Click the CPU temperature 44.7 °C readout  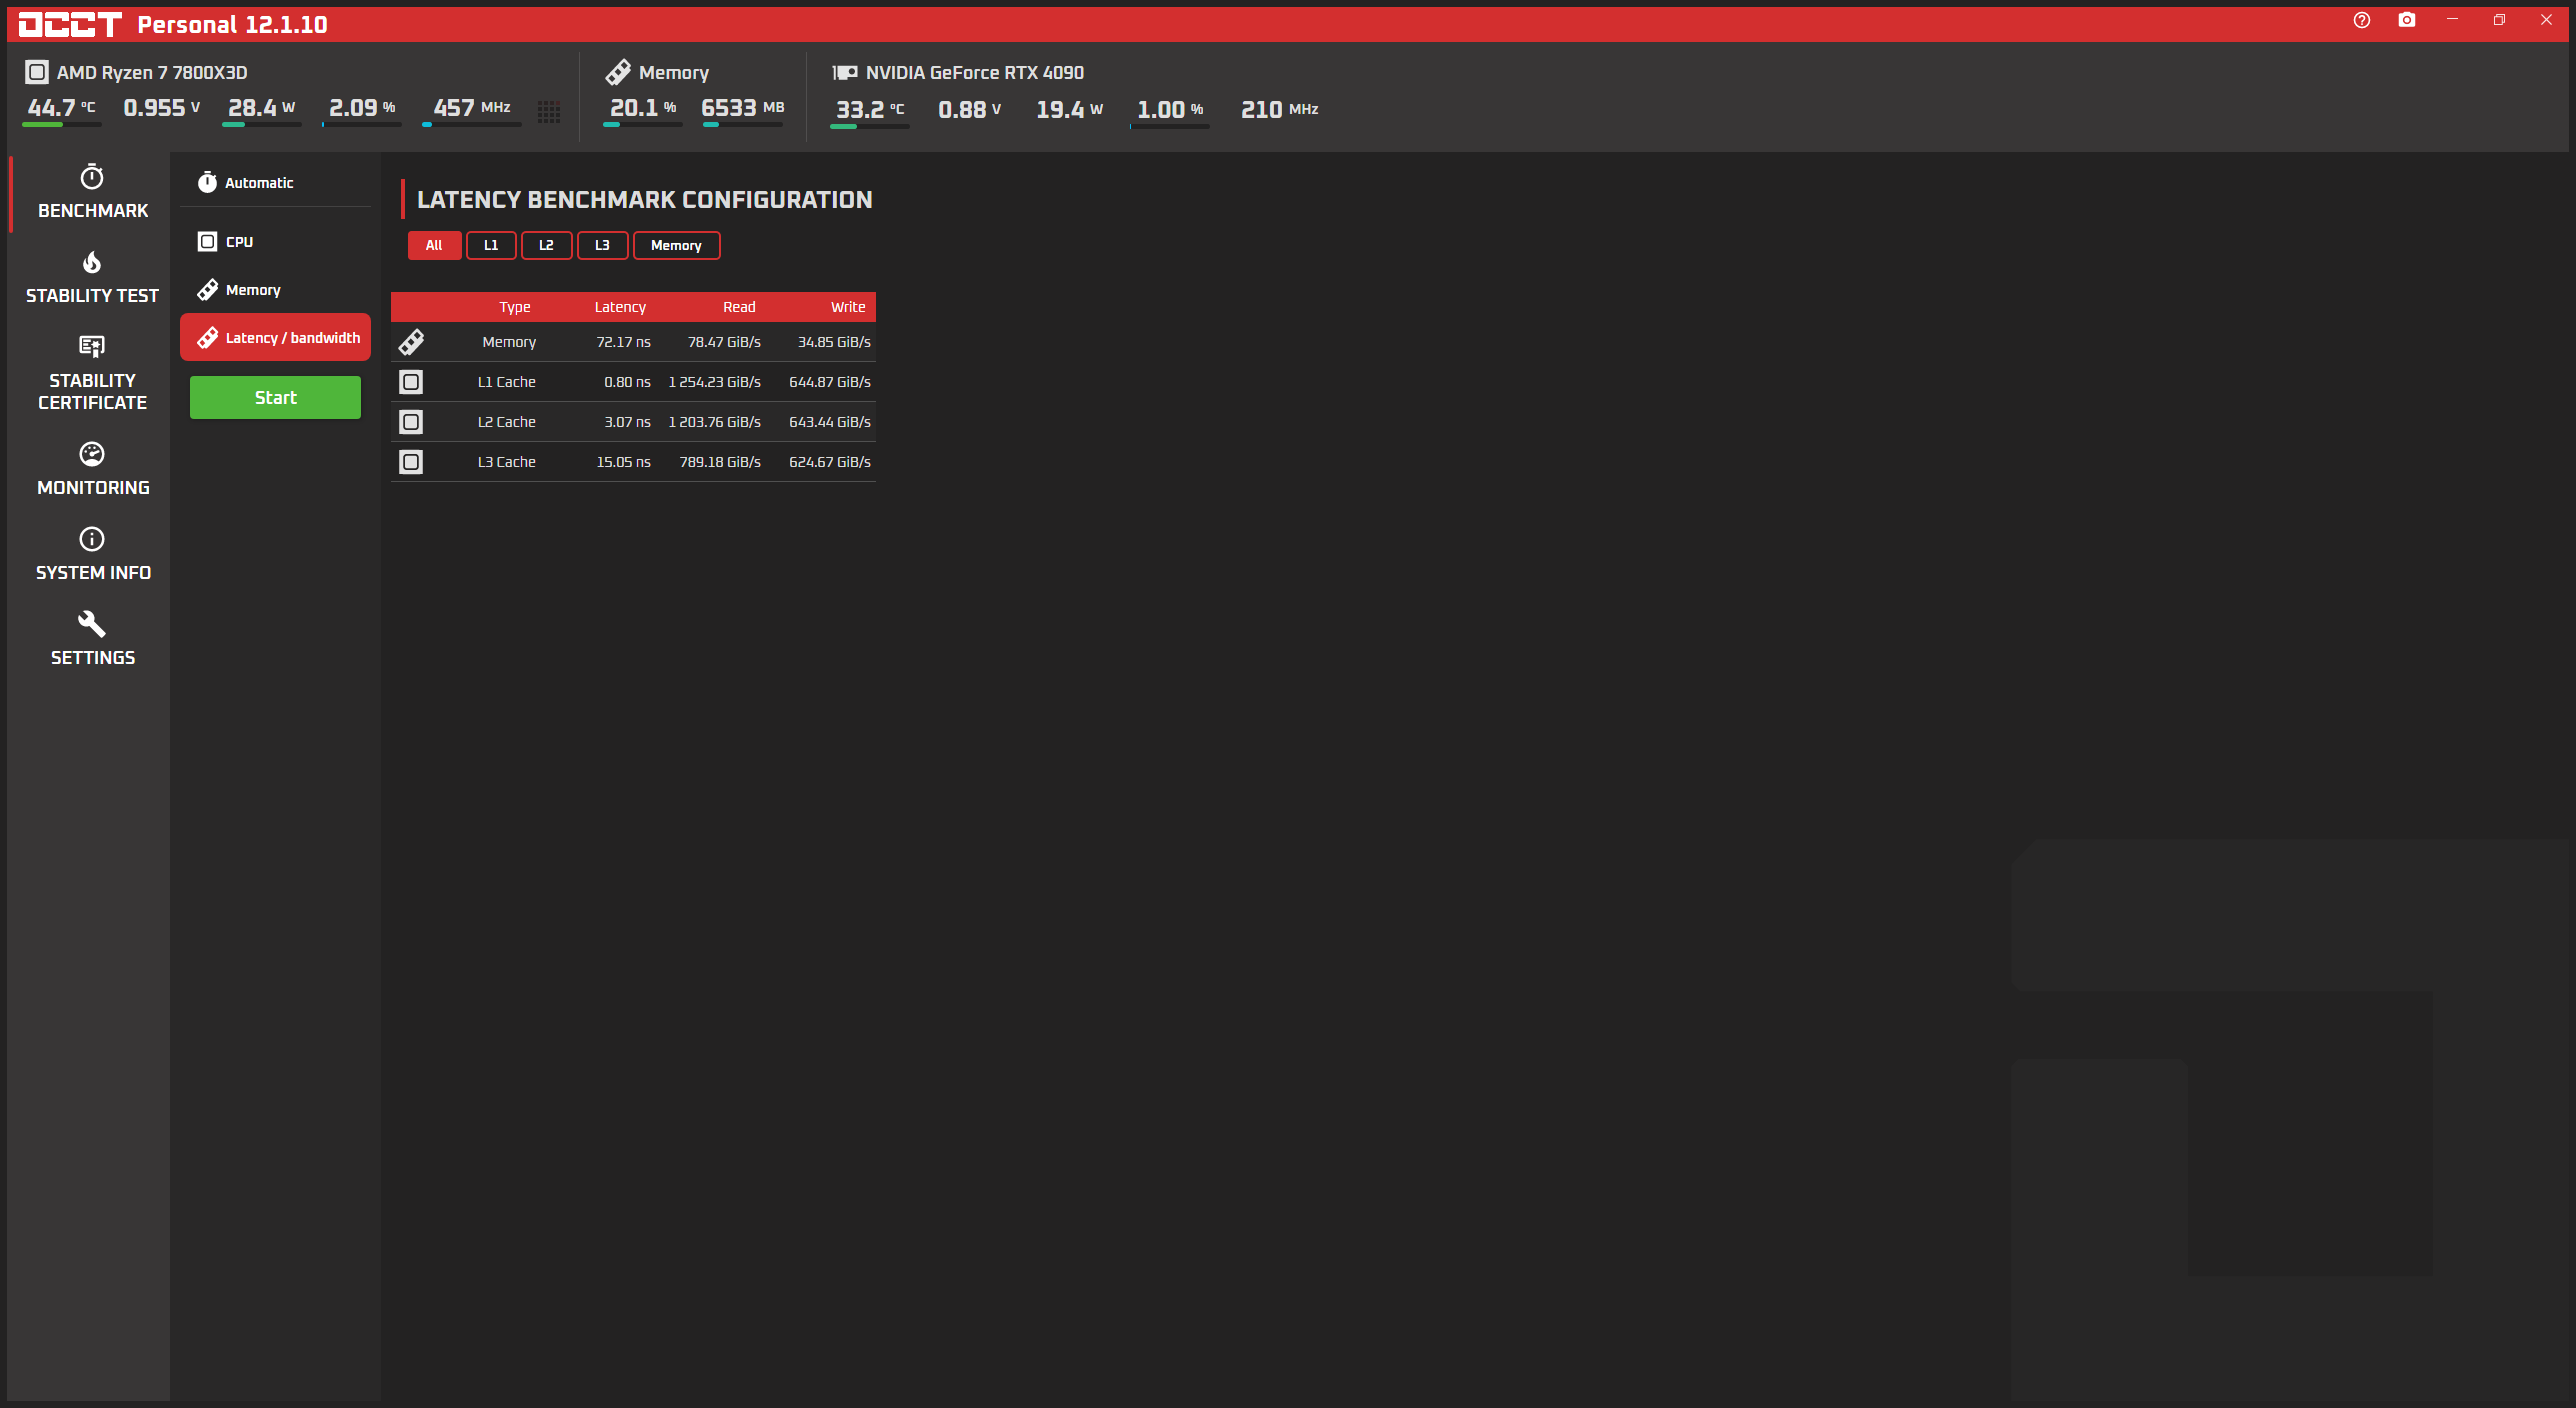(x=61, y=108)
